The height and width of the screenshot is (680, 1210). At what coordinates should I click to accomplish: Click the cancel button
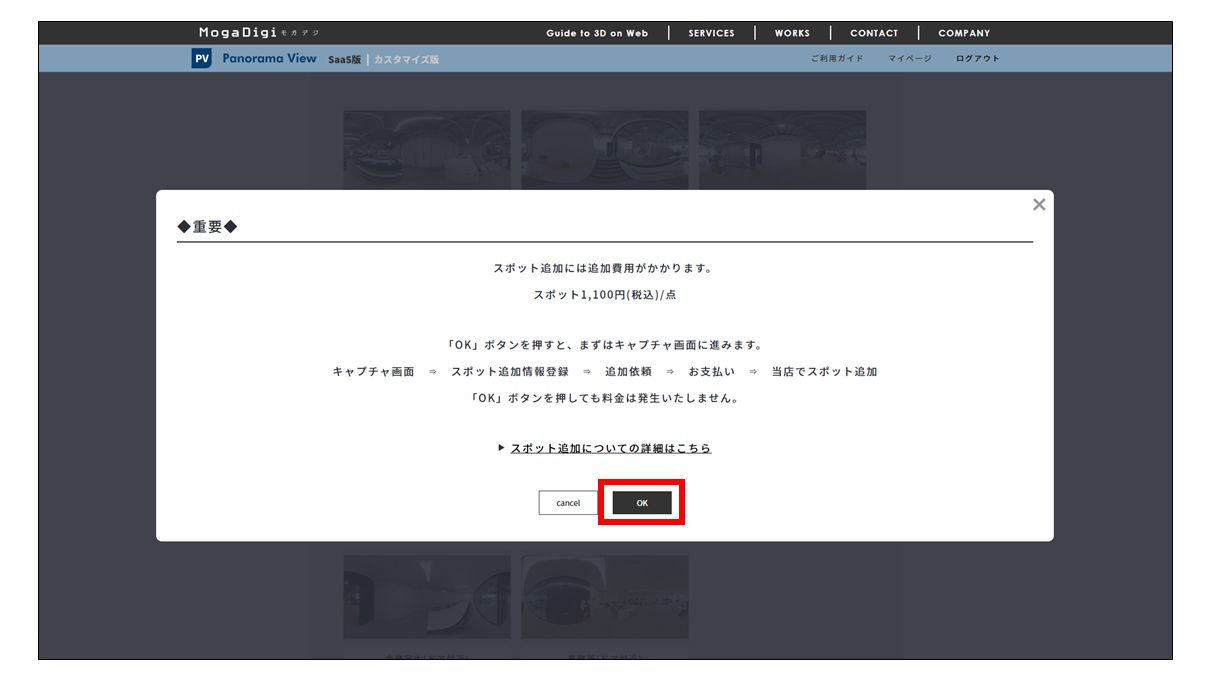click(x=568, y=503)
